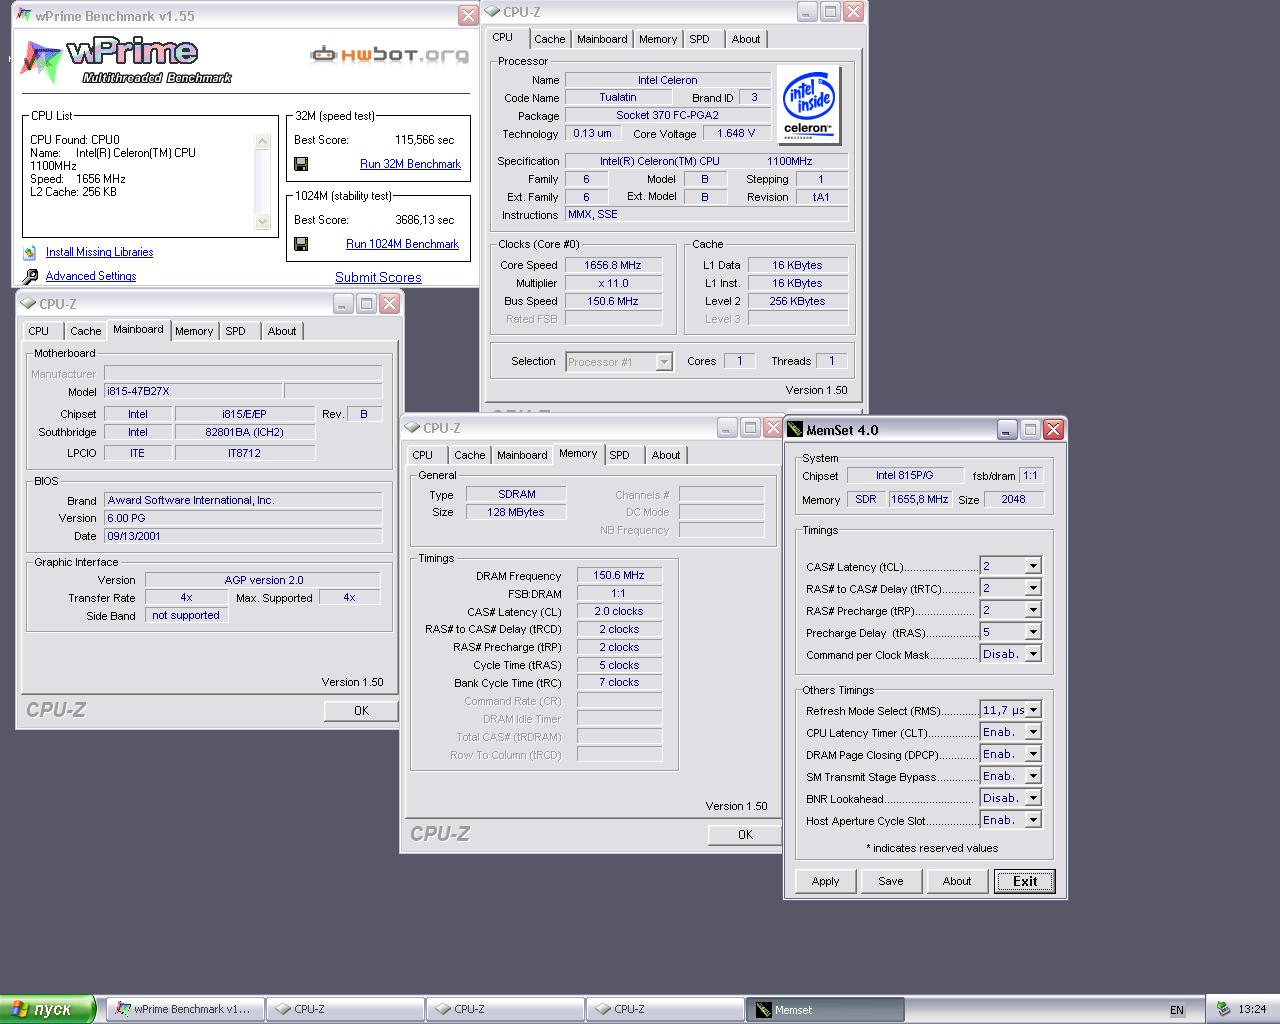This screenshot has width=1280, height=1024.
Task: Open RAS# Precharge (tRP) dropdown in MemSet
Action: coord(1032,610)
